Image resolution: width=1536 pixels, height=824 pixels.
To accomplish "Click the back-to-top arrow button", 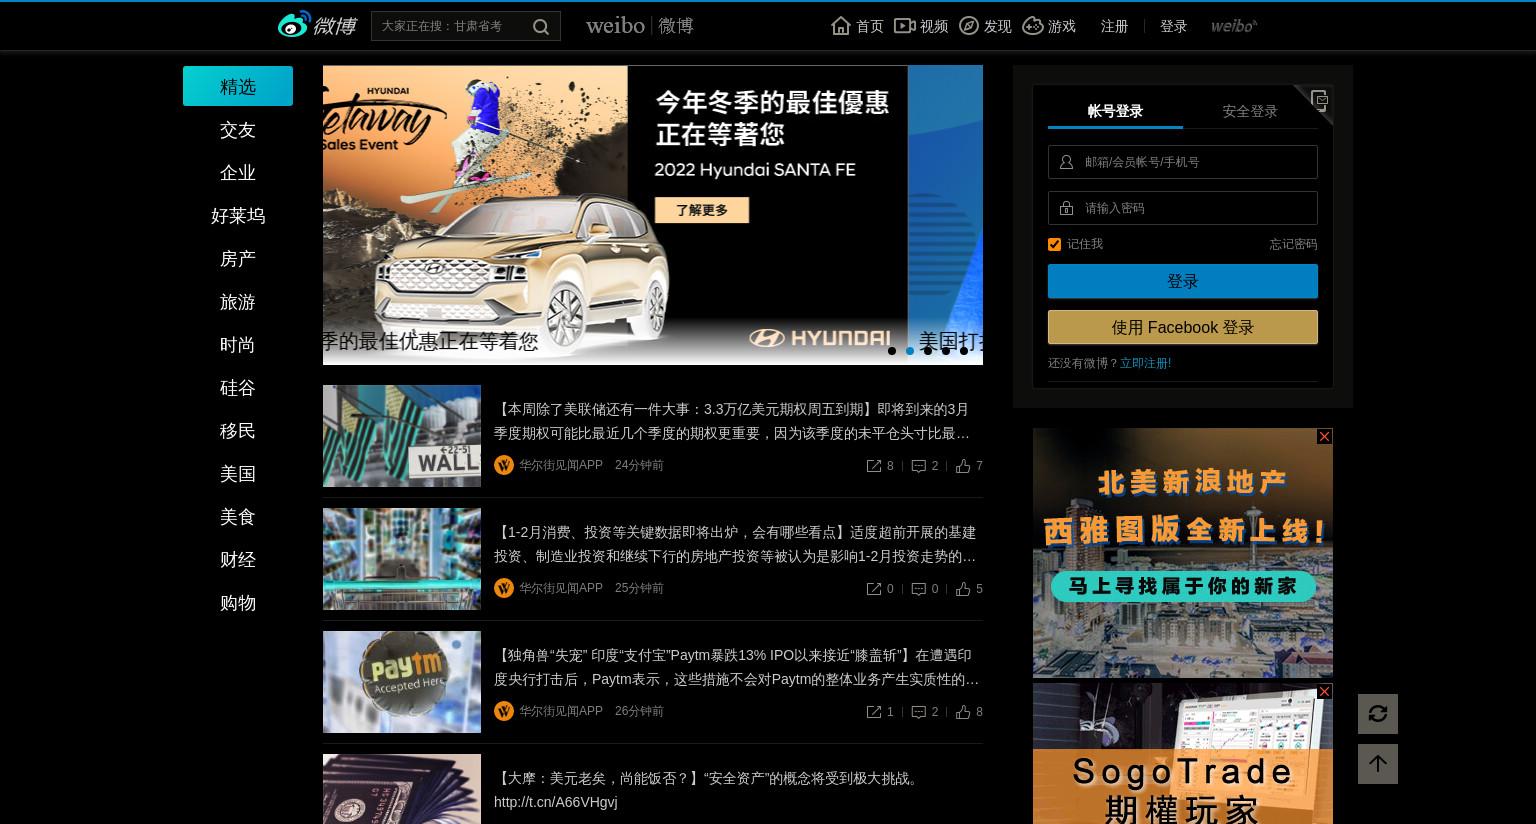I will (x=1378, y=764).
